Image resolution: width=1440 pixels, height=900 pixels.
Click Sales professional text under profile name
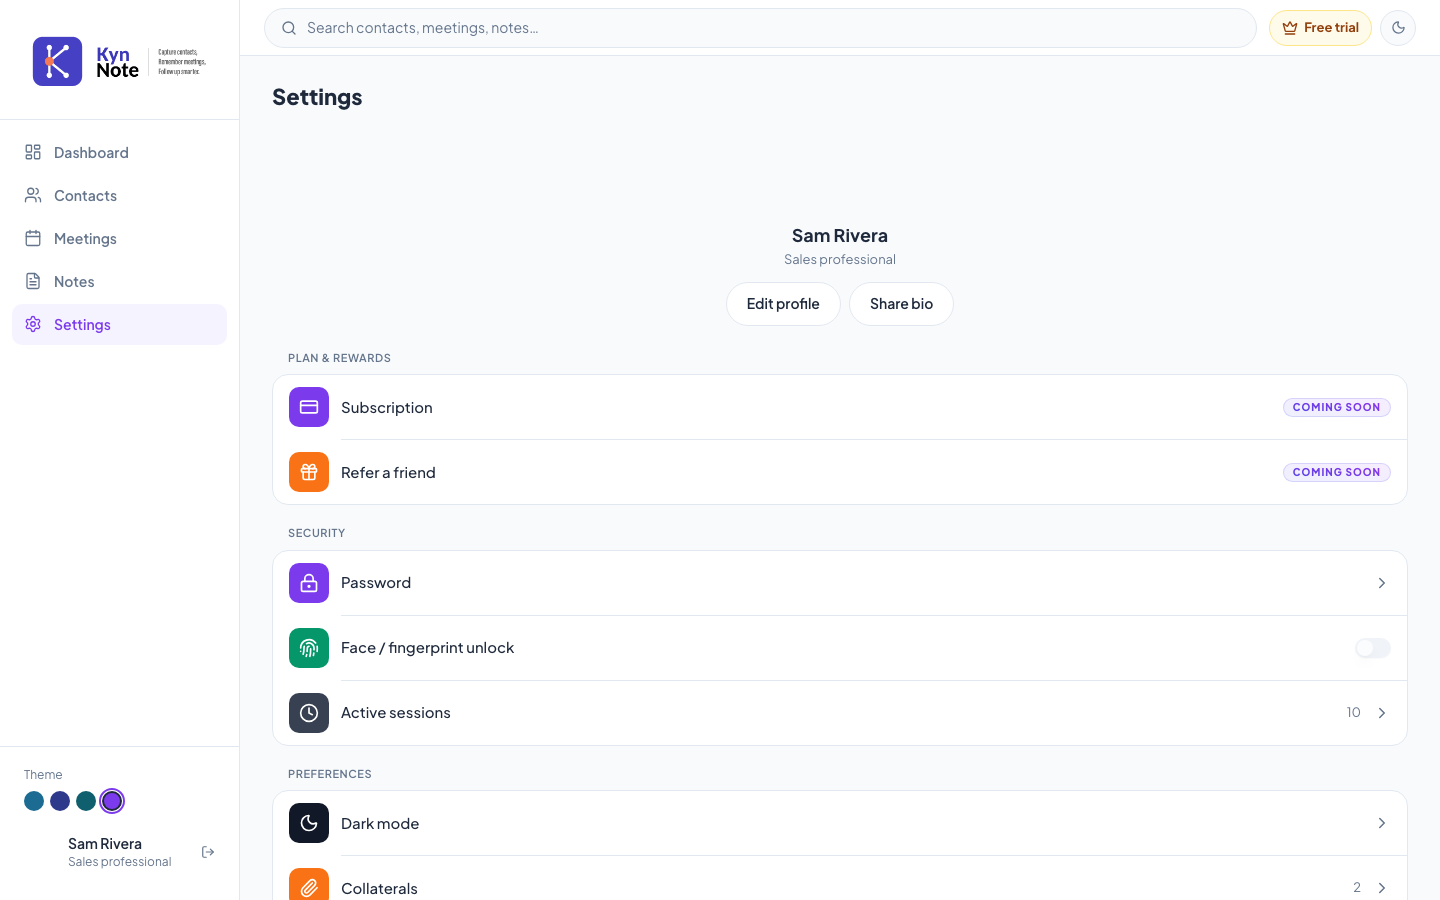[x=840, y=260]
